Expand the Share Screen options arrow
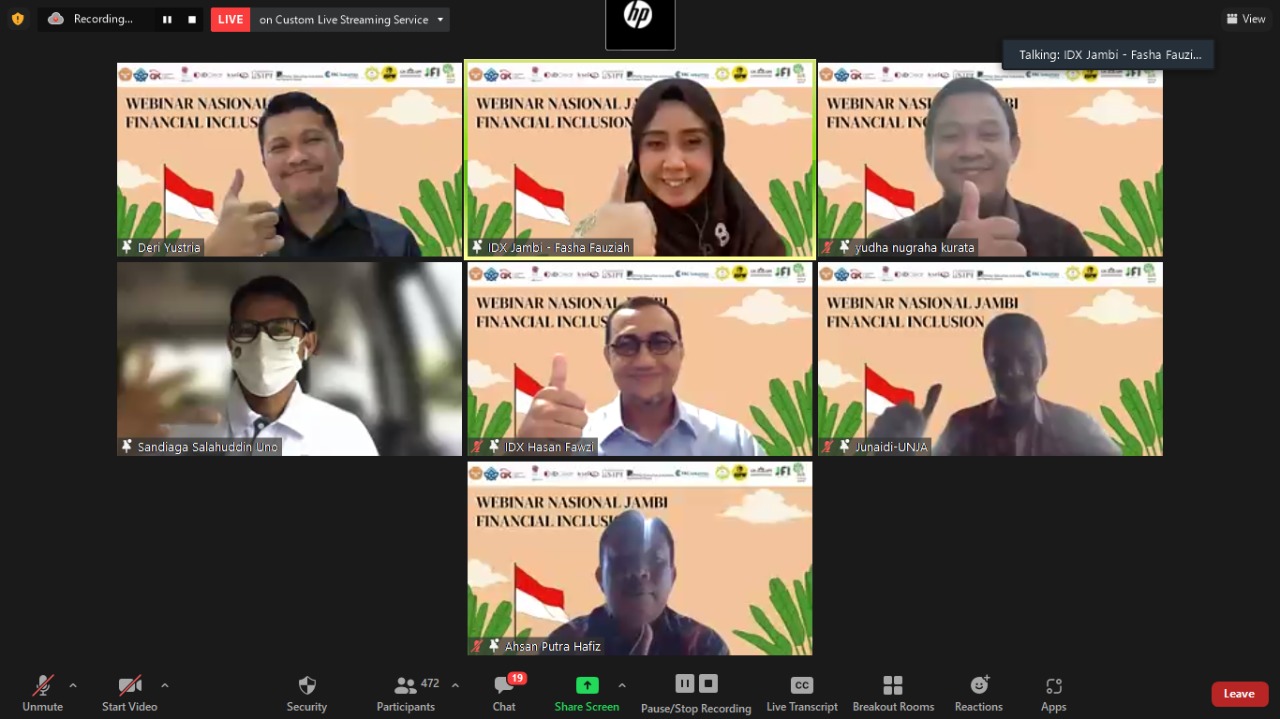This screenshot has height=719, width=1280. [x=622, y=685]
